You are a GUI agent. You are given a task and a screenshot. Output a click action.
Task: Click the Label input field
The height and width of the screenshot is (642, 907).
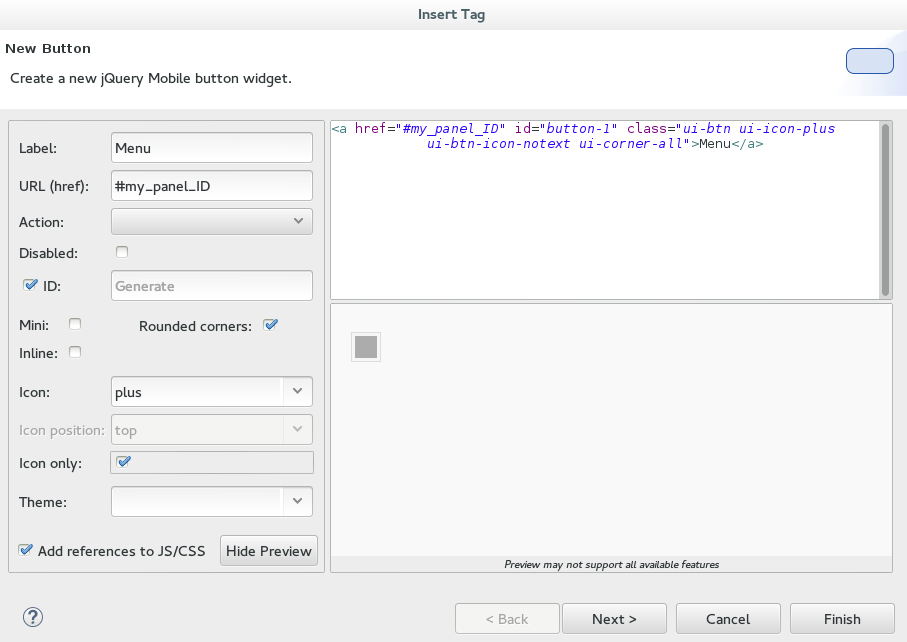pos(212,147)
